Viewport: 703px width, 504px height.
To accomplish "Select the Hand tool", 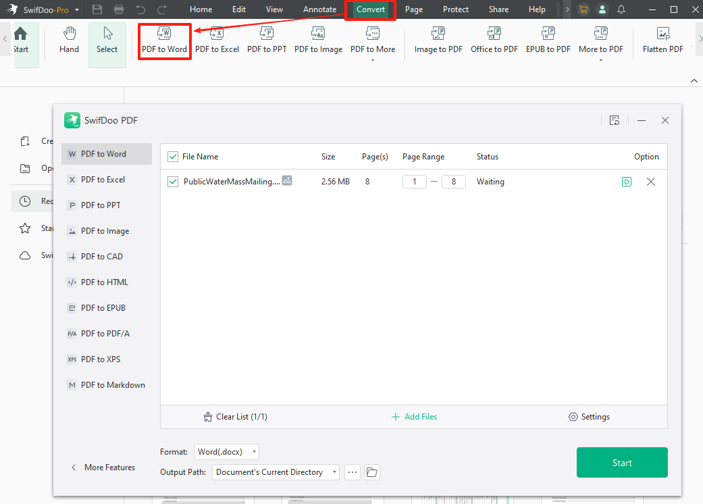I will point(69,40).
